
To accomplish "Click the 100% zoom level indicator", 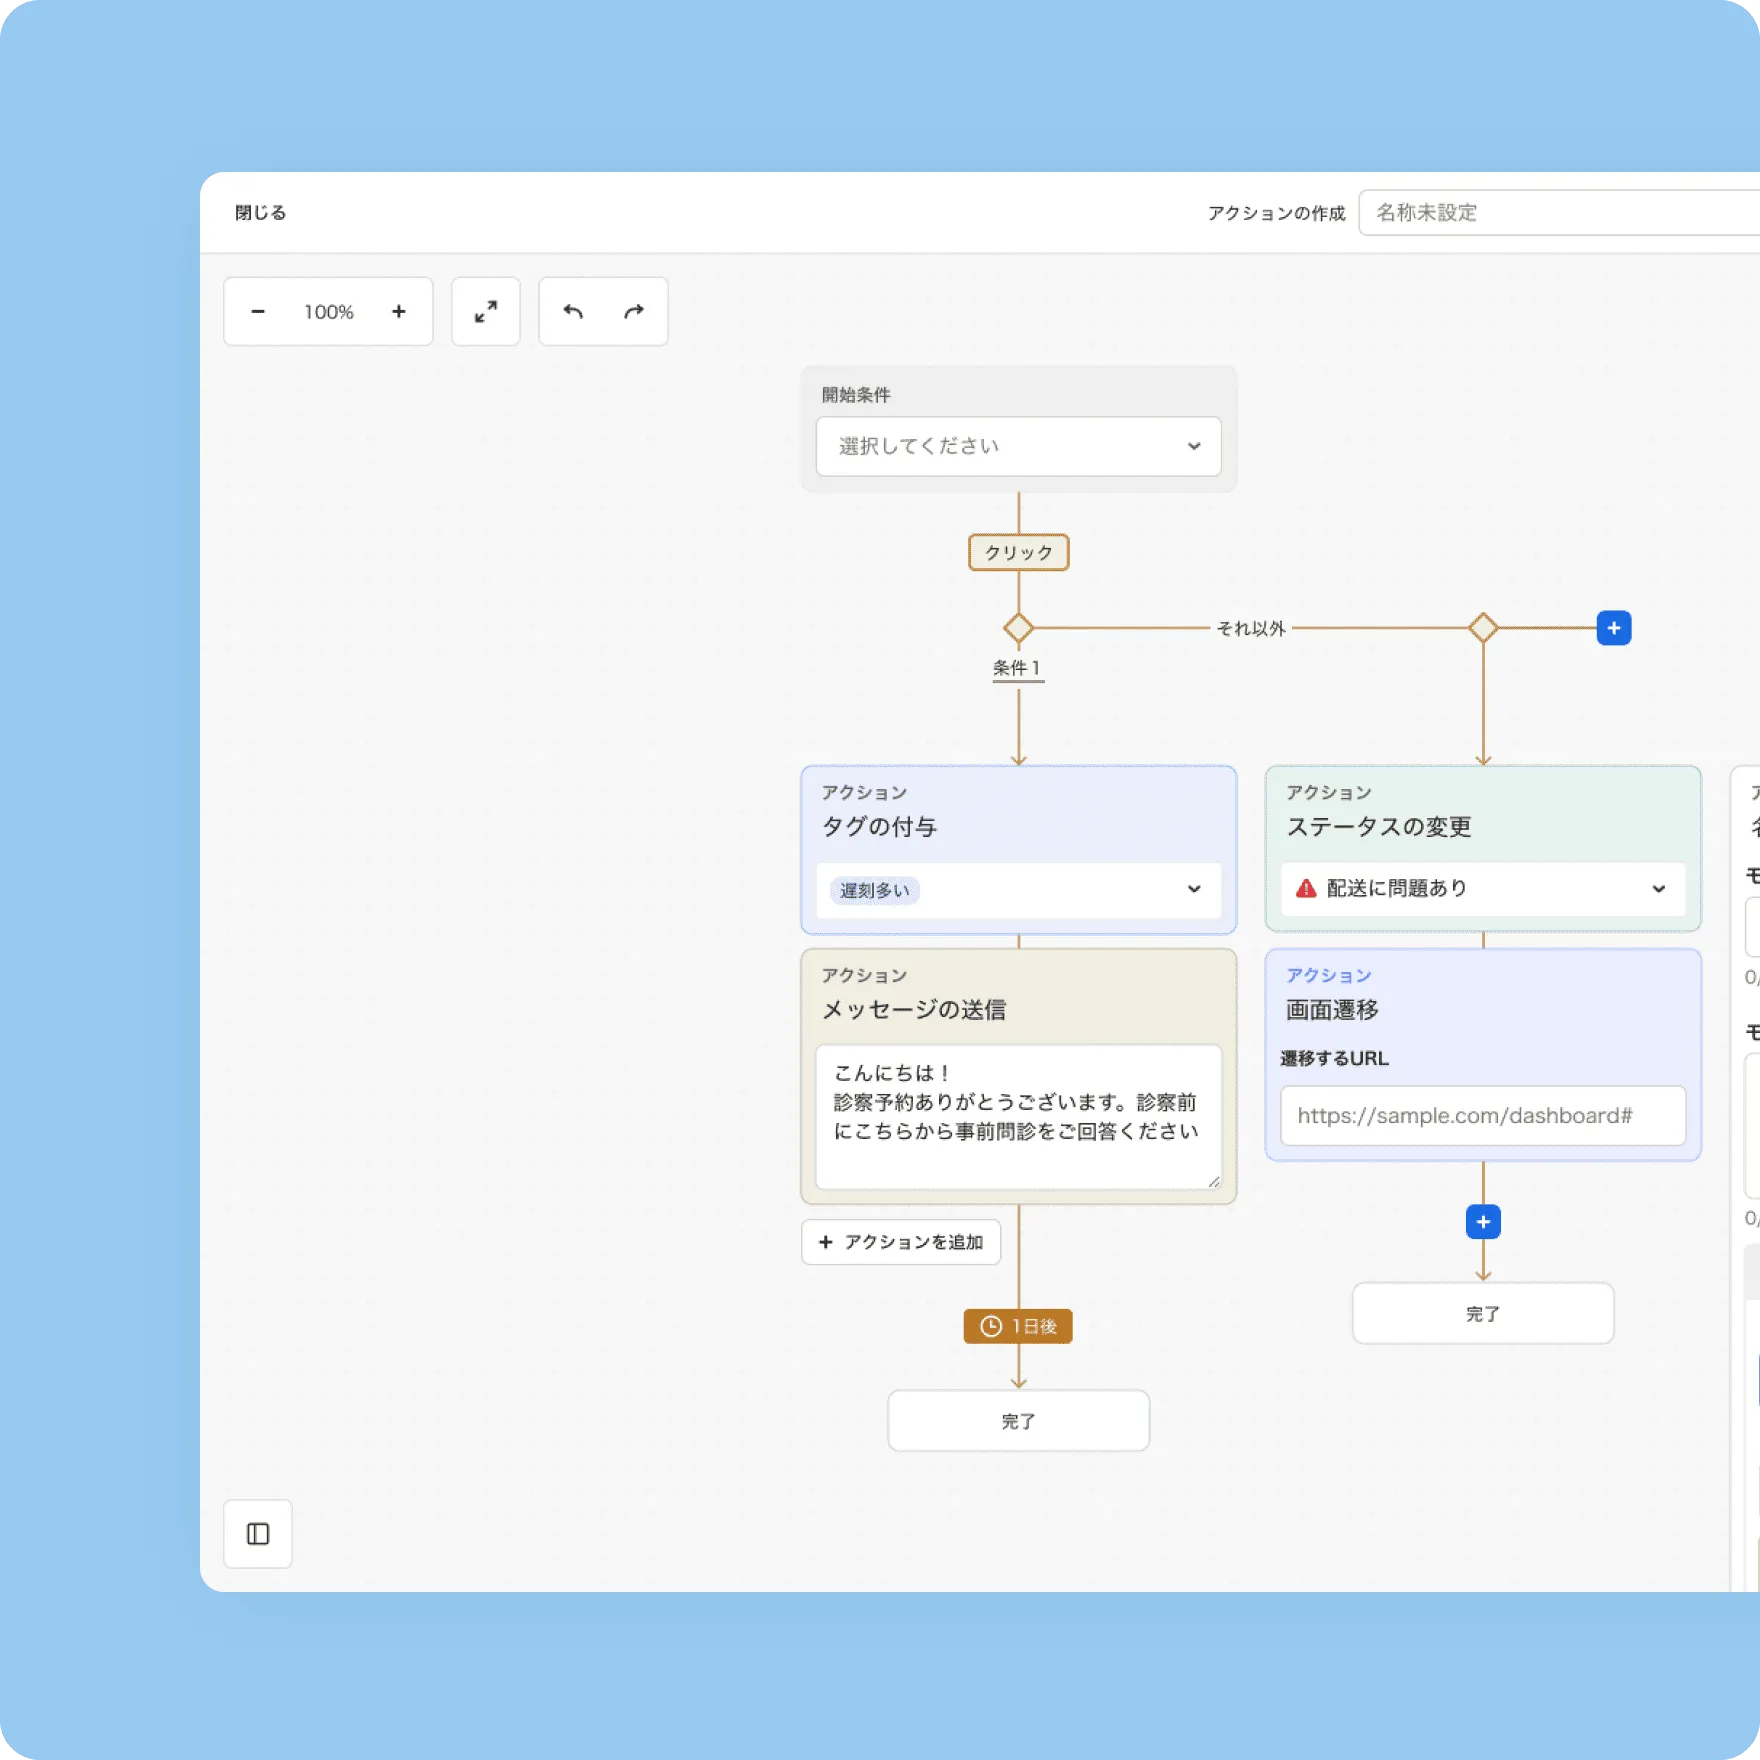I will (x=329, y=312).
